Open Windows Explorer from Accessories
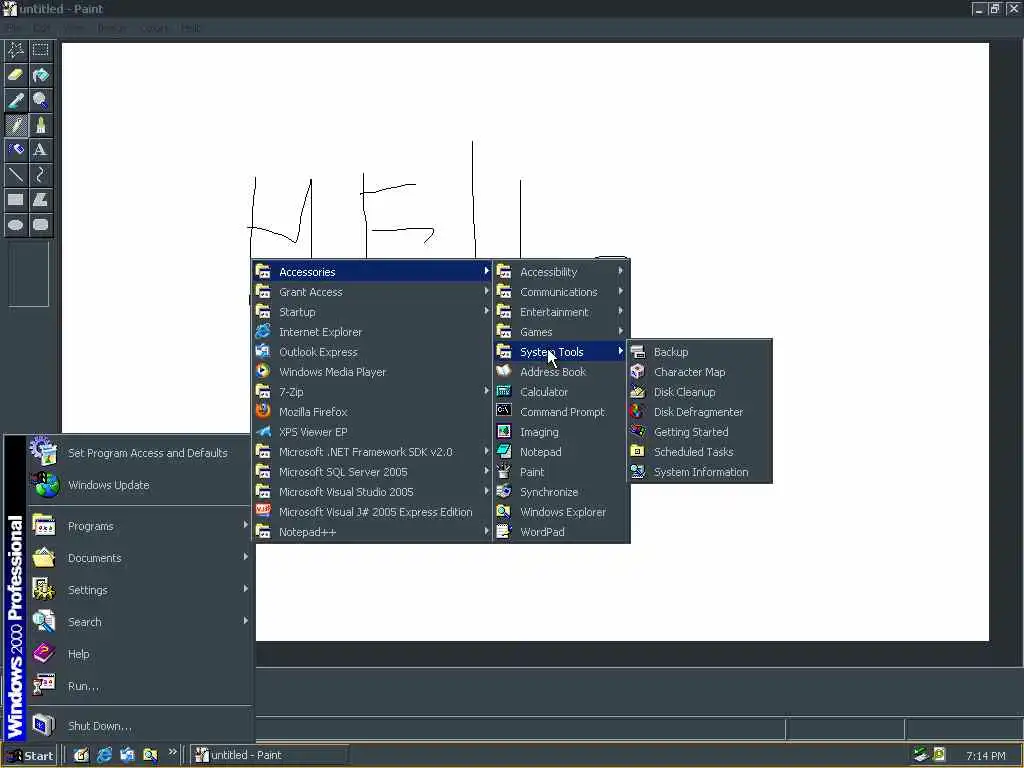Viewport: 1024px width, 768px height. (560, 512)
